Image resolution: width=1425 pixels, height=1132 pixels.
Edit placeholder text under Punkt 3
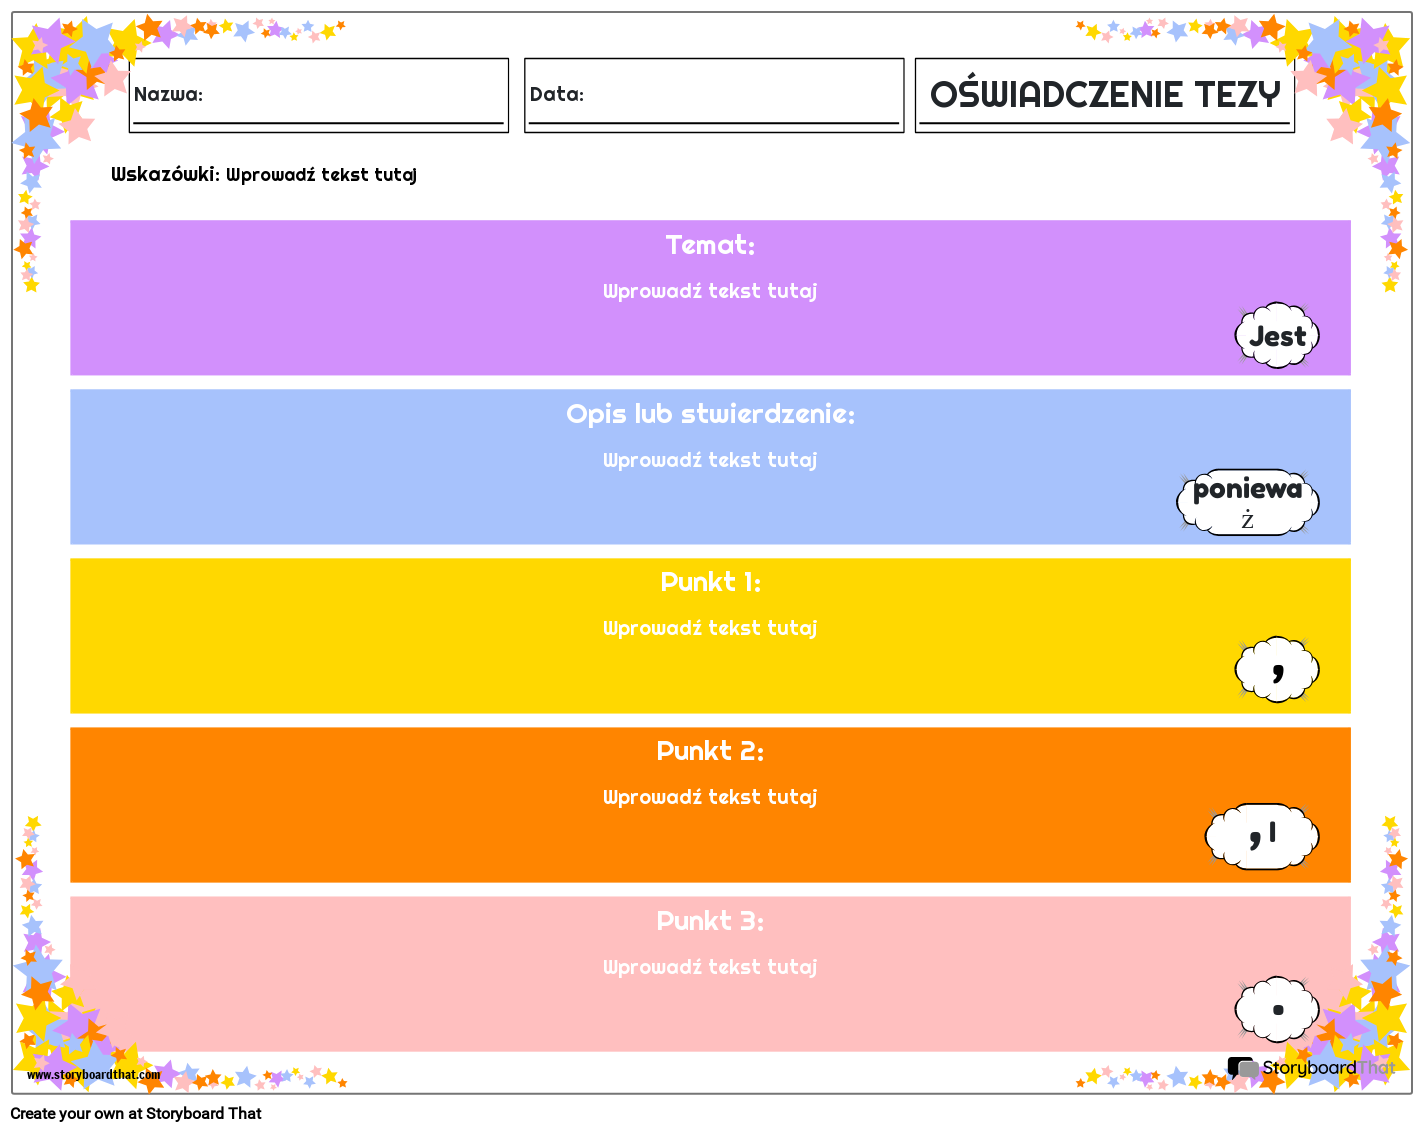[710, 967]
